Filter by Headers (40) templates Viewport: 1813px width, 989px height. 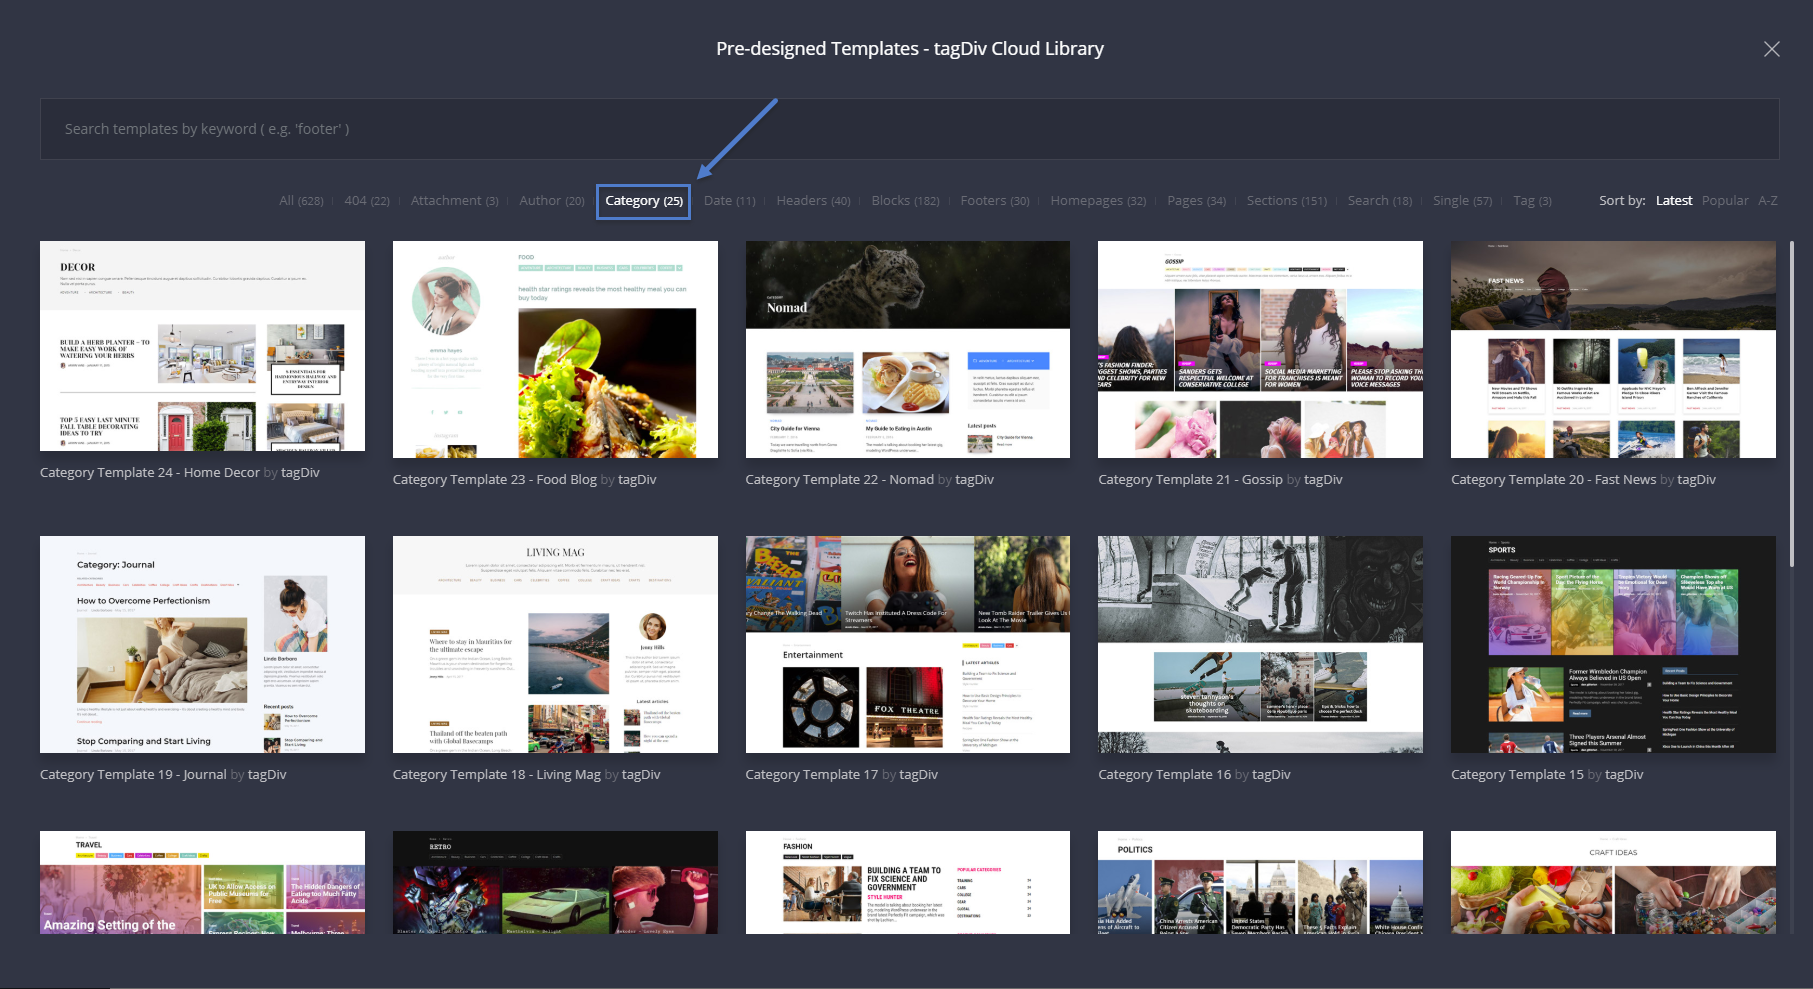[x=814, y=201]
